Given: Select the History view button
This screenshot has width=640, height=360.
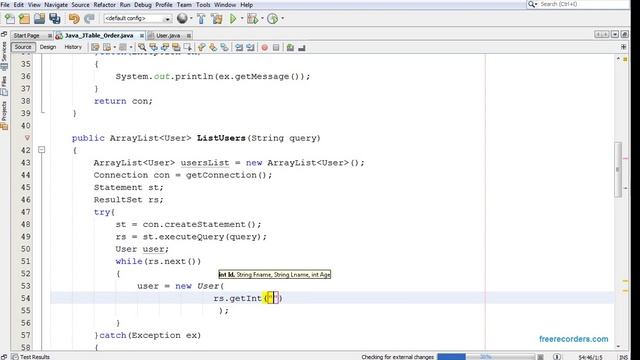Looking at the screenshot, I should pyautogui.click(x=73, y=47).
